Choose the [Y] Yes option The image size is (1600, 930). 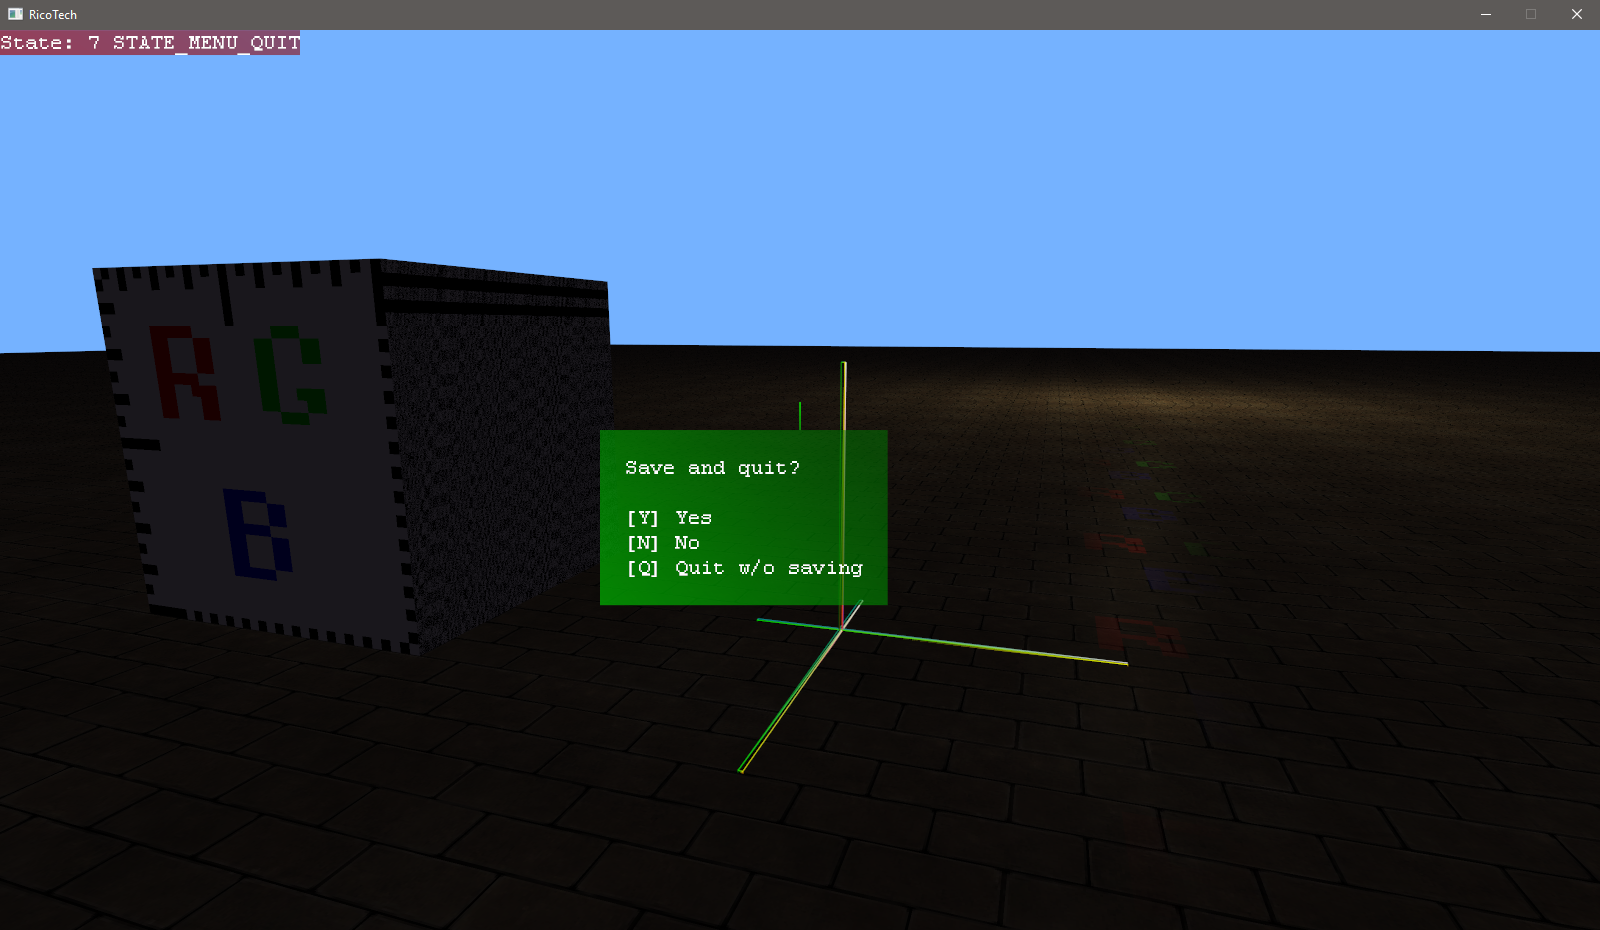click(693, 518)
